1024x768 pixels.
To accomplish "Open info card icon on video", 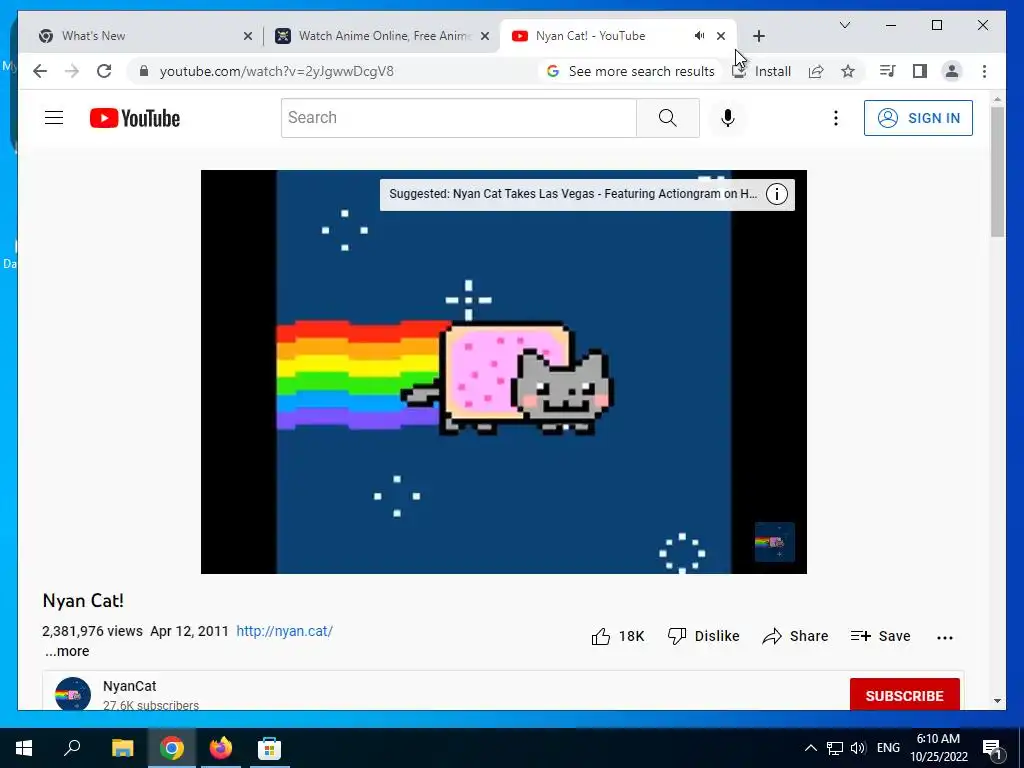I will point(776,194).
